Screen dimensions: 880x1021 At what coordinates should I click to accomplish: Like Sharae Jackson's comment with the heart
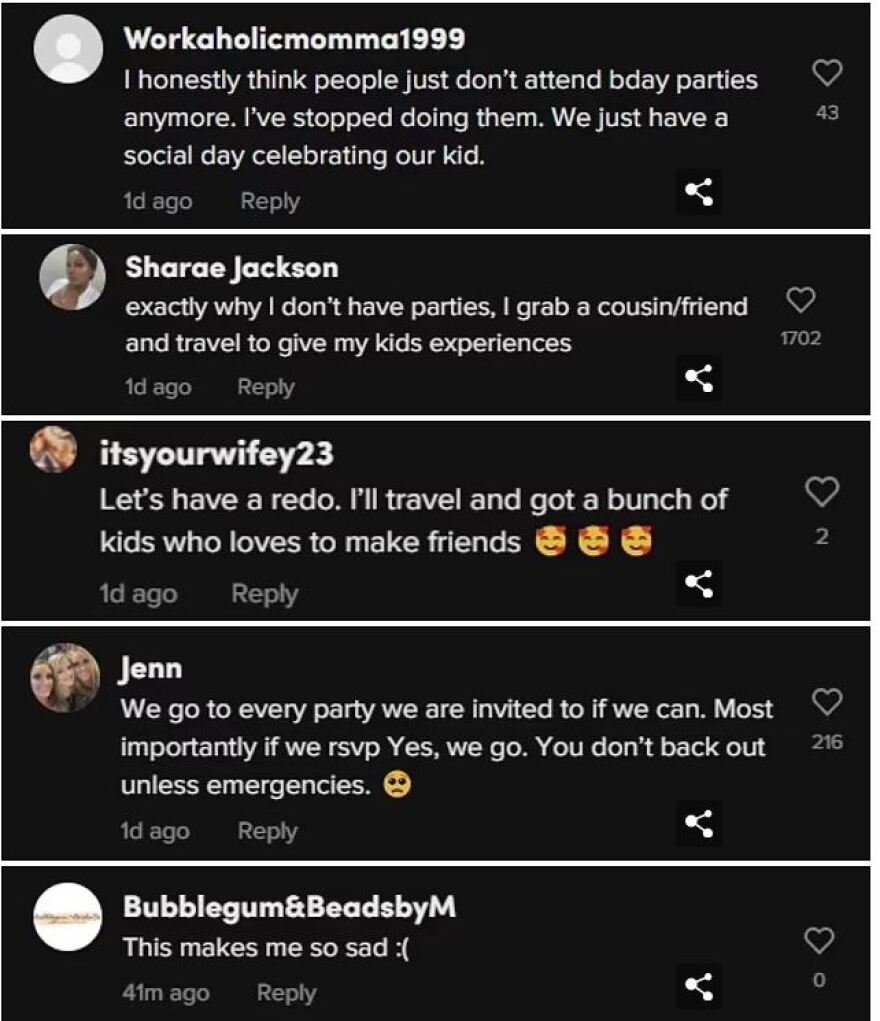(801, 299)
